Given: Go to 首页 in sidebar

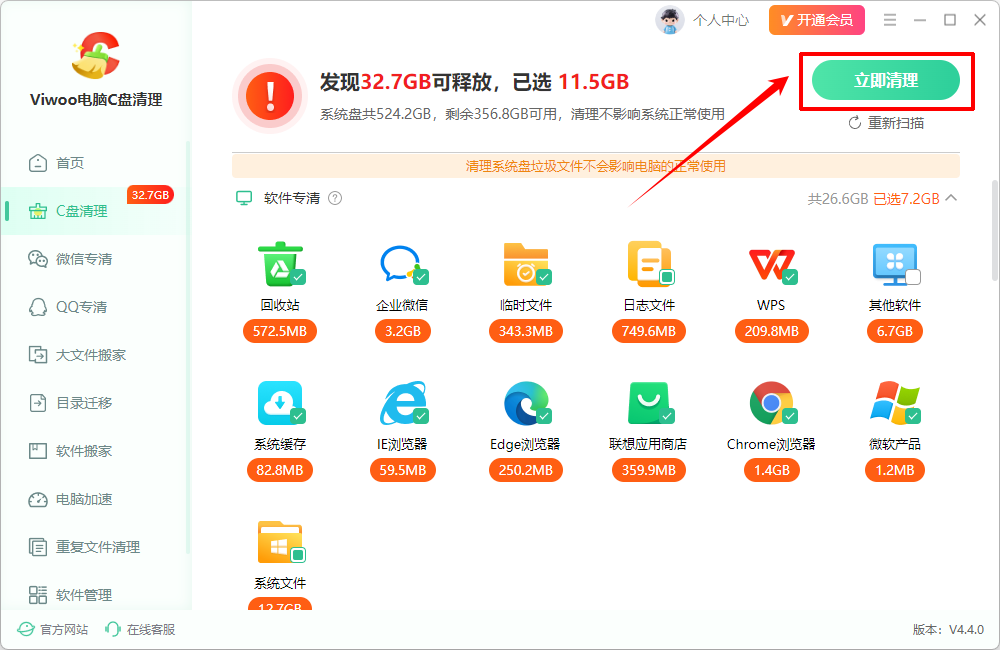Looking at the screenshot, I should [x=94, y=163].
